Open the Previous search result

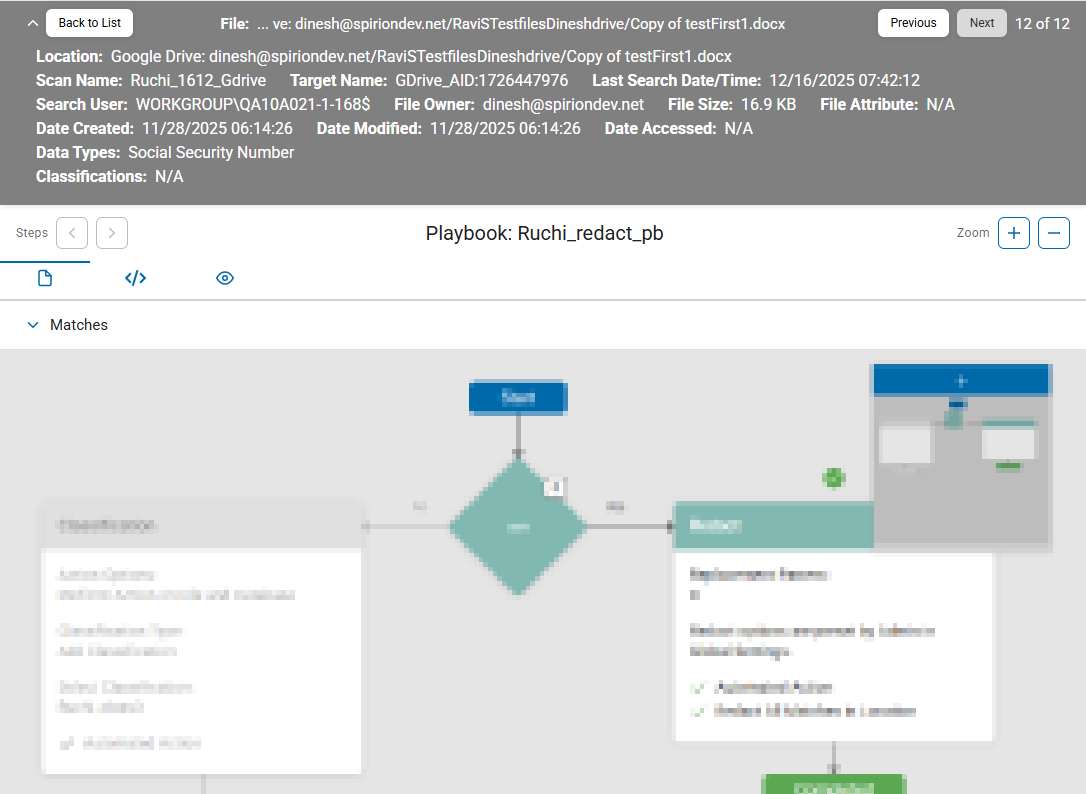(x=913, y=22)
